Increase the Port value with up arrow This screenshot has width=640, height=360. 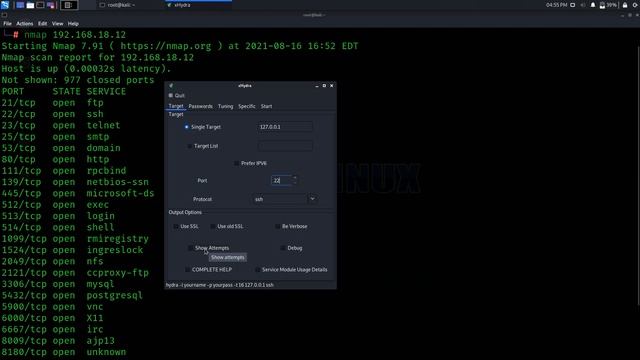pyautogui.click(x=295, y=178)
